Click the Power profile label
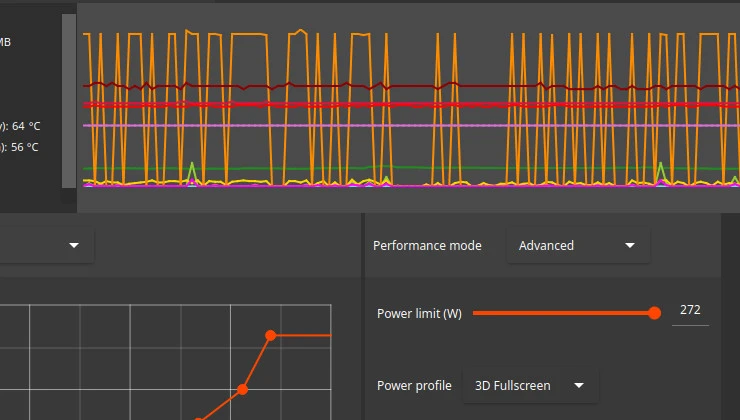This screenshot has width=740, height=420. coord(414,386)
